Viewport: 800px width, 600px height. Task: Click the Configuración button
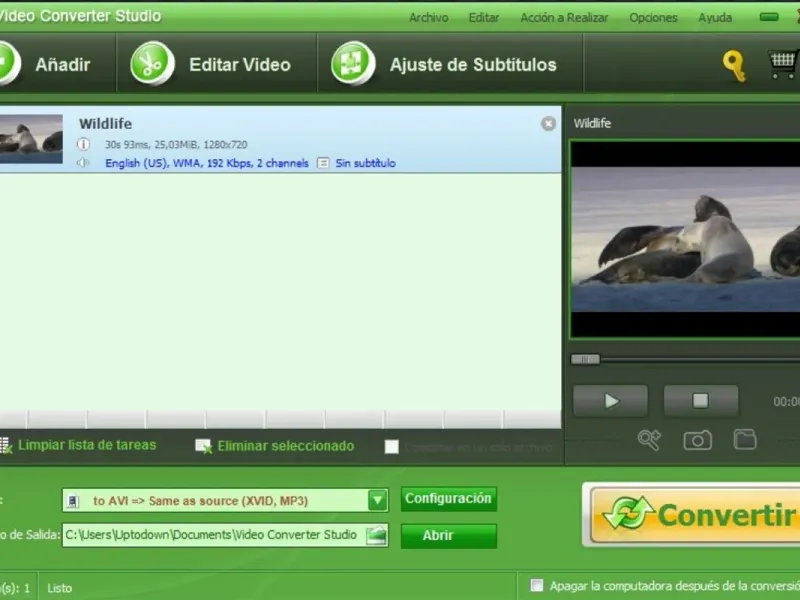coord(448,498)
